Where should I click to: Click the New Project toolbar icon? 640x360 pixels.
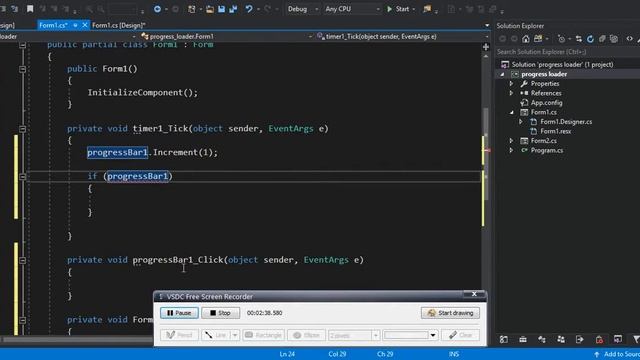[x=191, y=9]
